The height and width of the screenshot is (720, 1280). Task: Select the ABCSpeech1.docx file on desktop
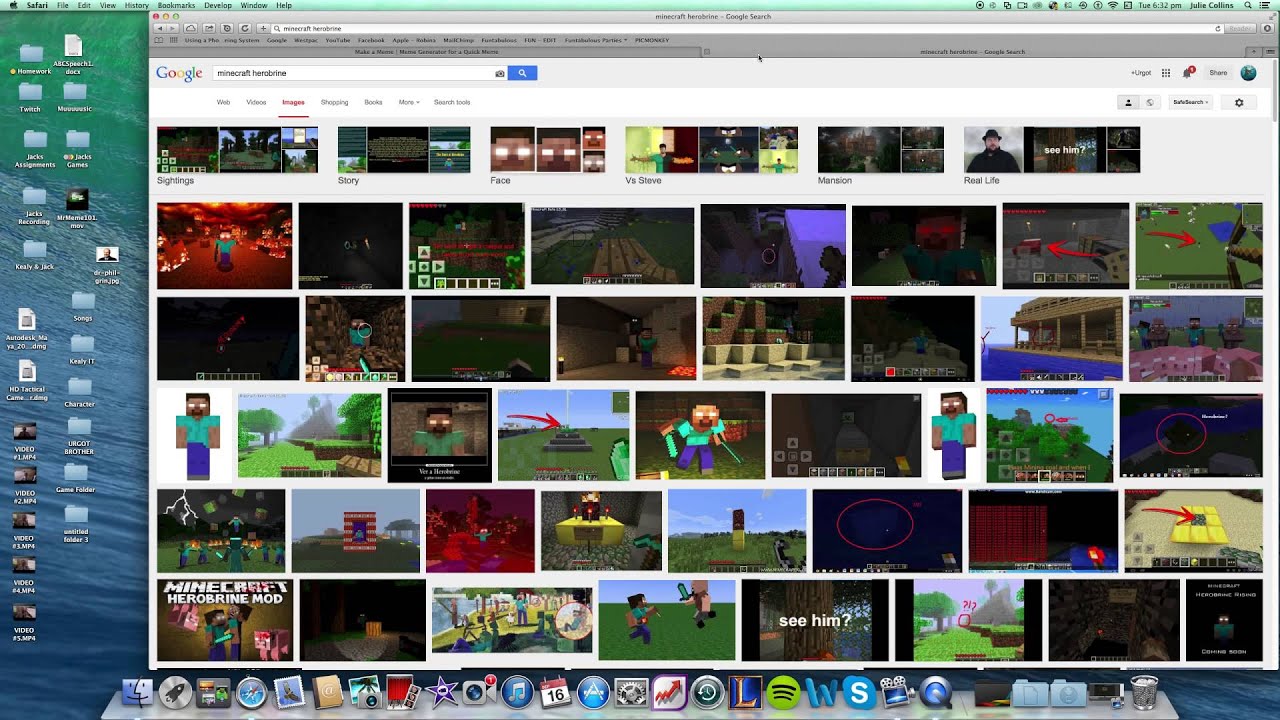[73, 55]
